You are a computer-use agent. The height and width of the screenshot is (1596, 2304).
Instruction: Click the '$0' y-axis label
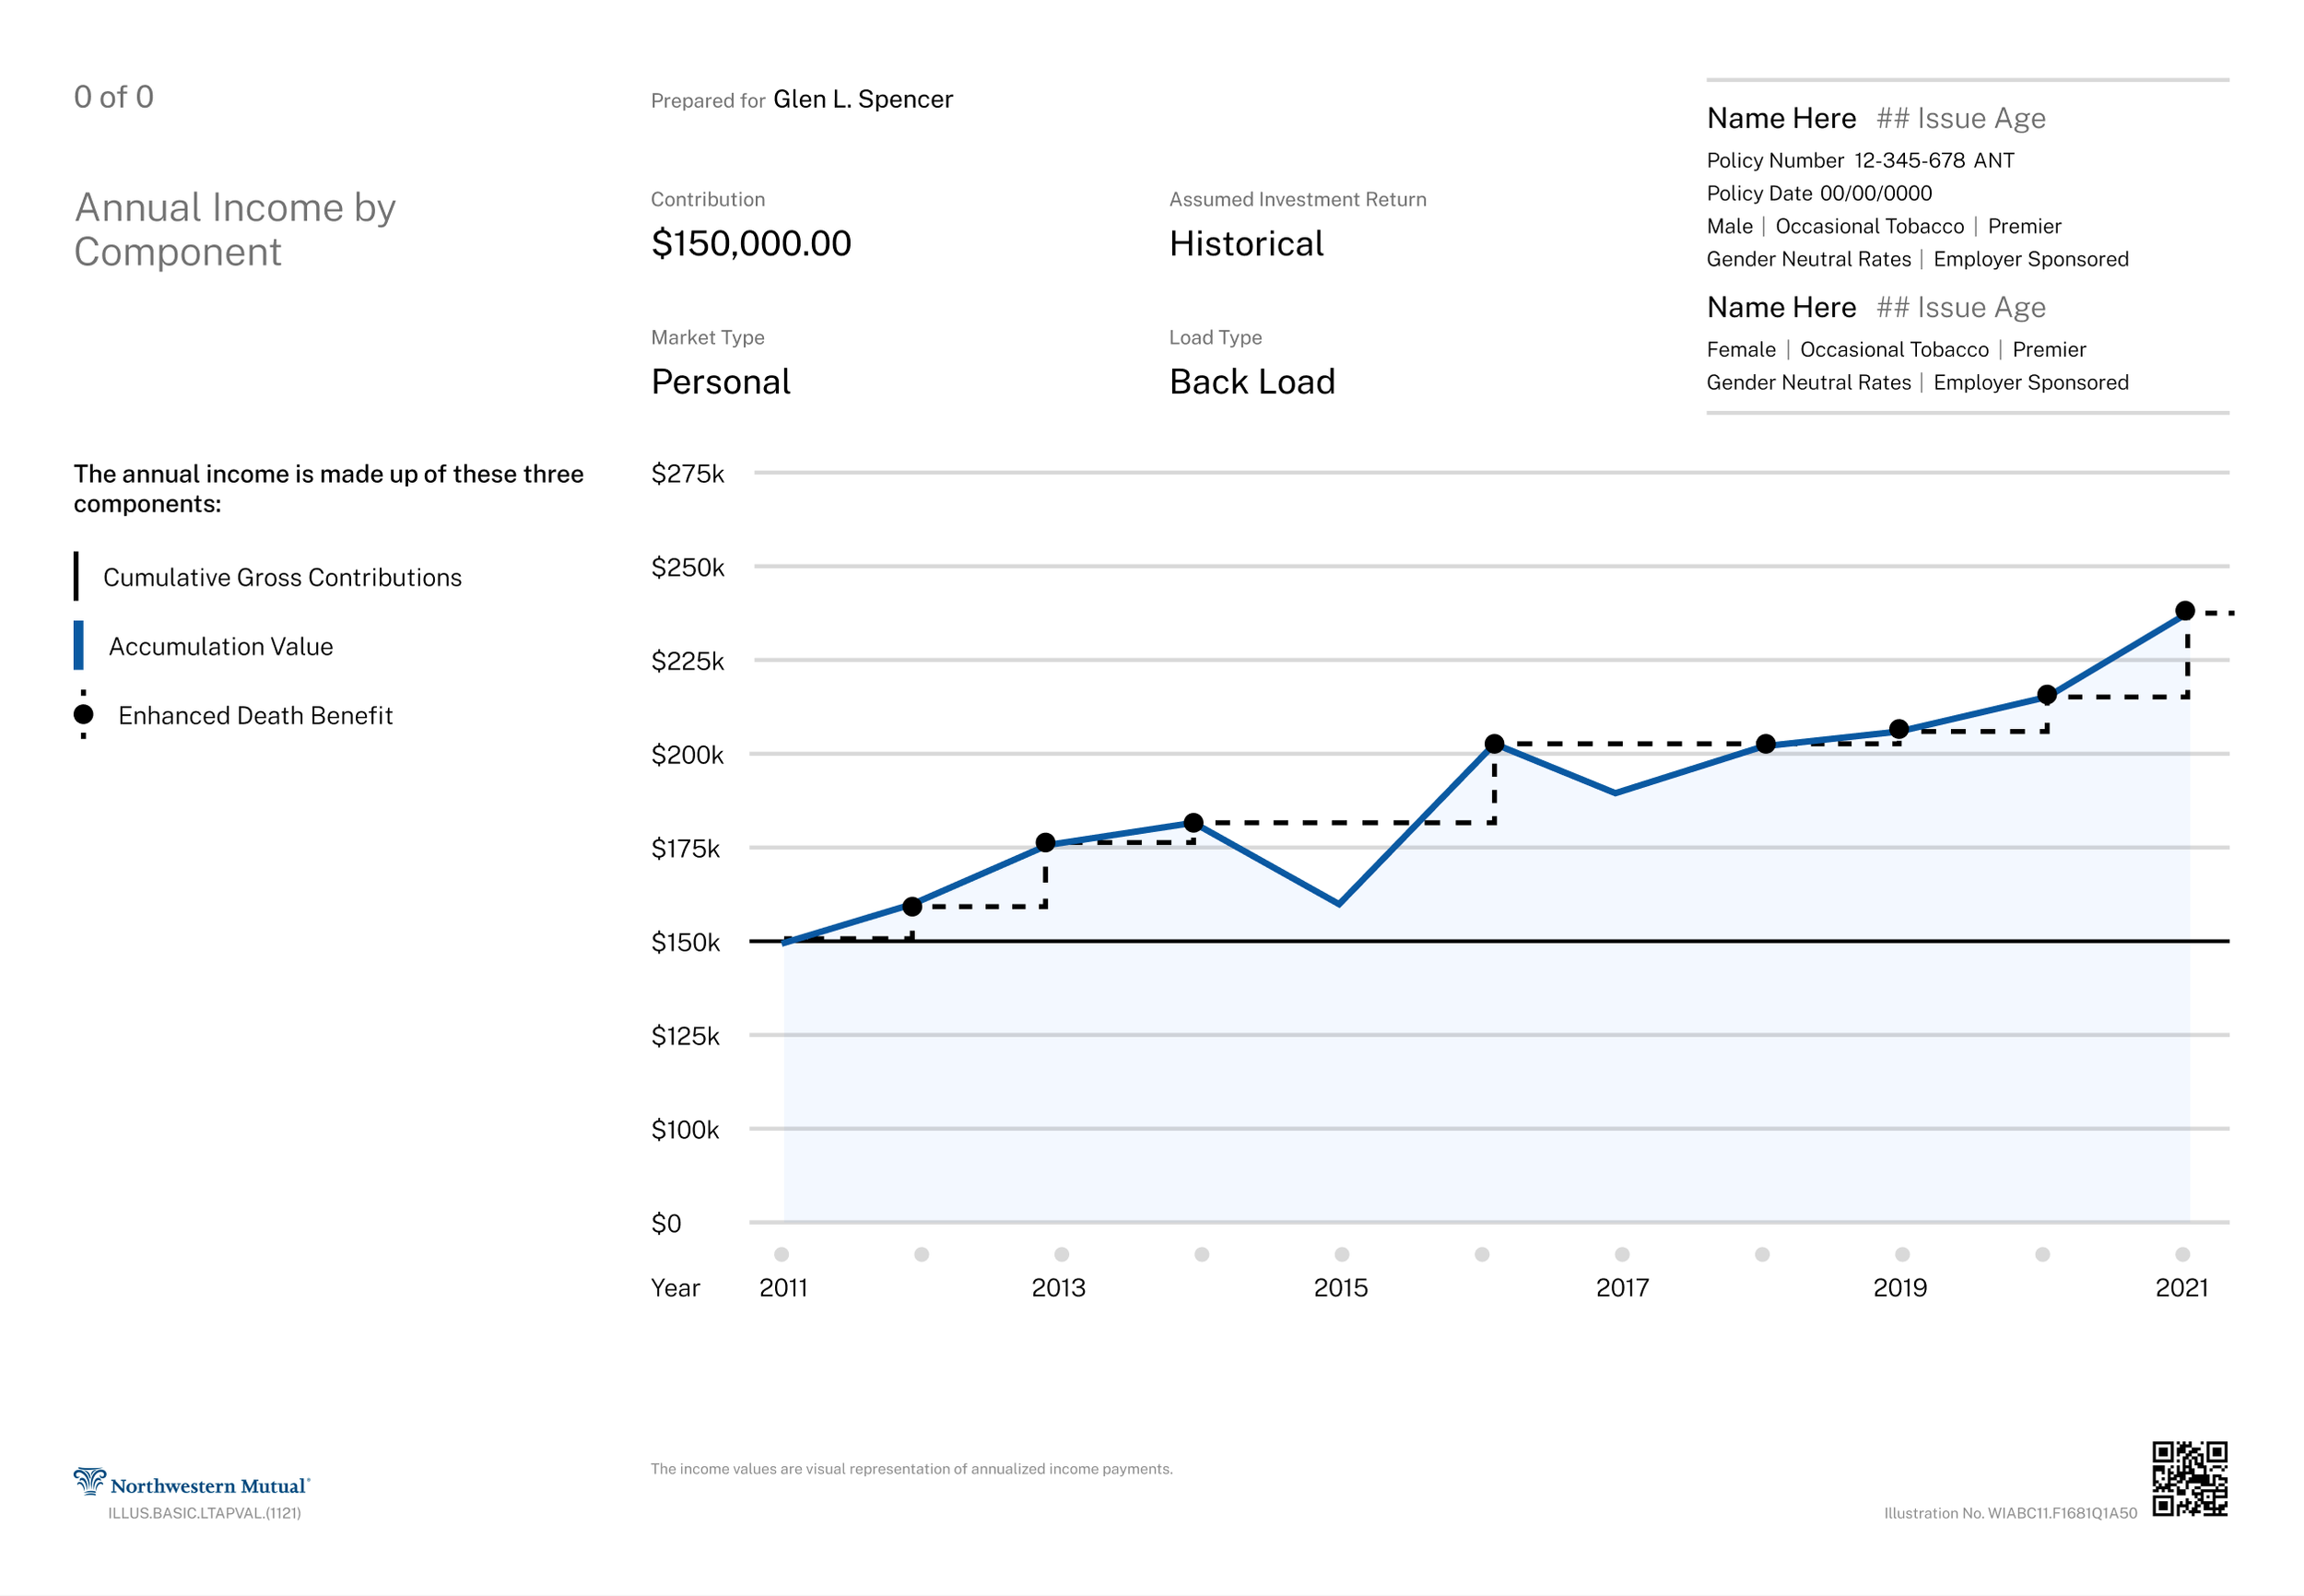(x=667, y=1223)
